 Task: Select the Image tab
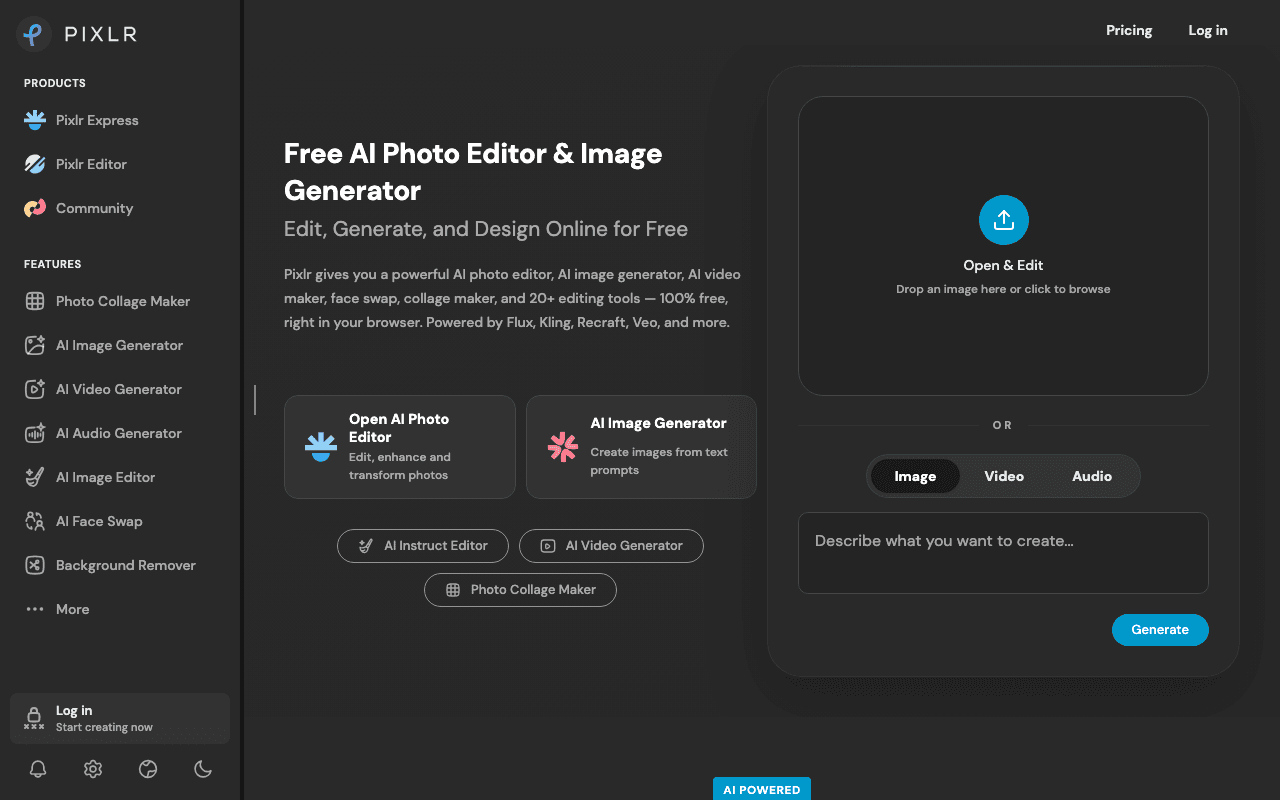coord(915,476)
